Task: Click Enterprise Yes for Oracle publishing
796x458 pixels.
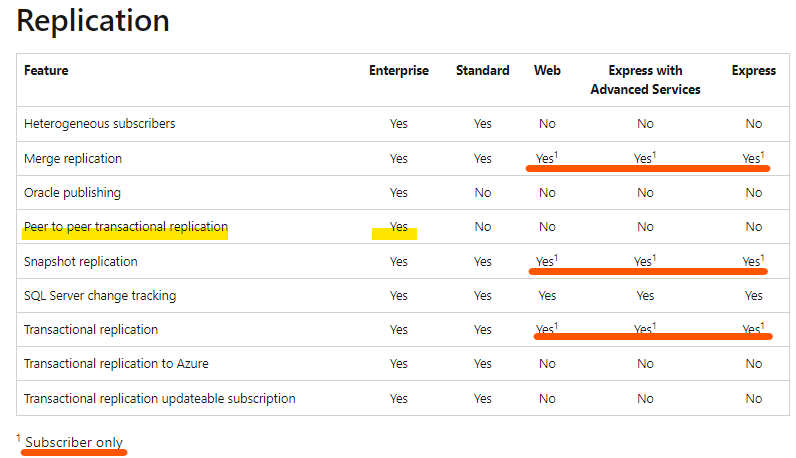Action: (x=399, y=193)
